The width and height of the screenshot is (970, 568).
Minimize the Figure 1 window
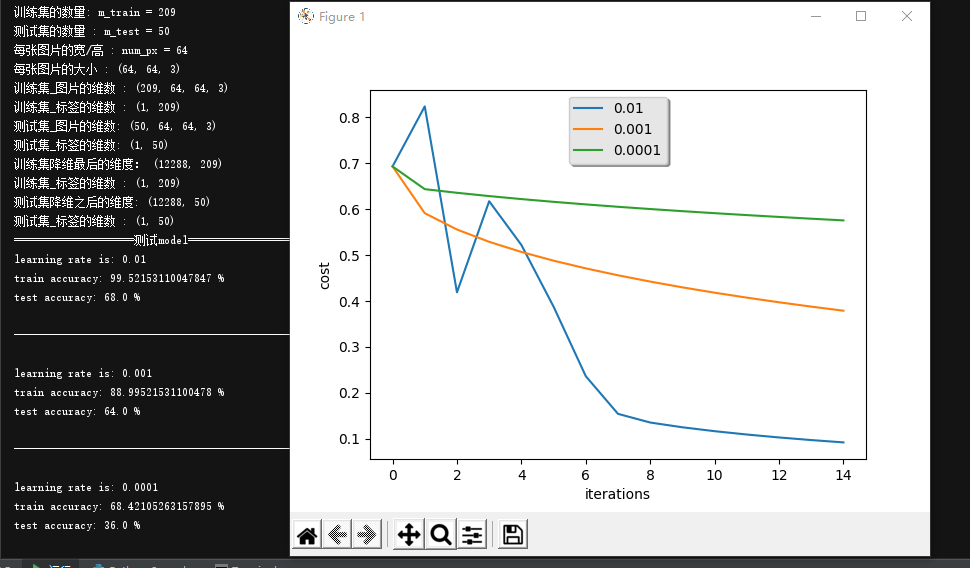(816, 16)
